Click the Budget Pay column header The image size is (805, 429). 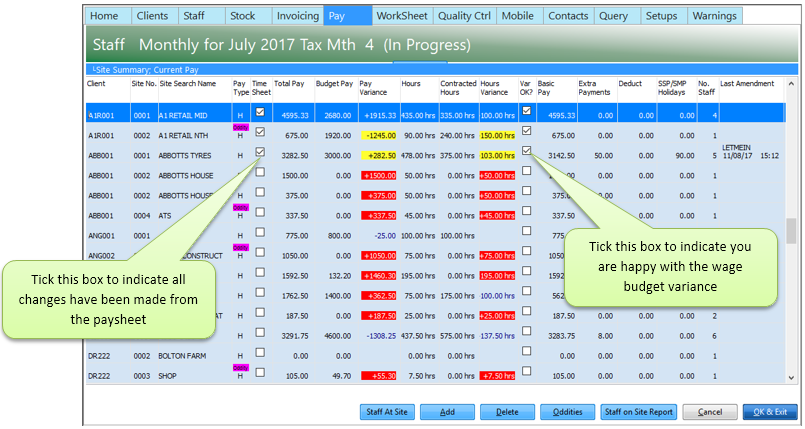(x=334, y=84)
